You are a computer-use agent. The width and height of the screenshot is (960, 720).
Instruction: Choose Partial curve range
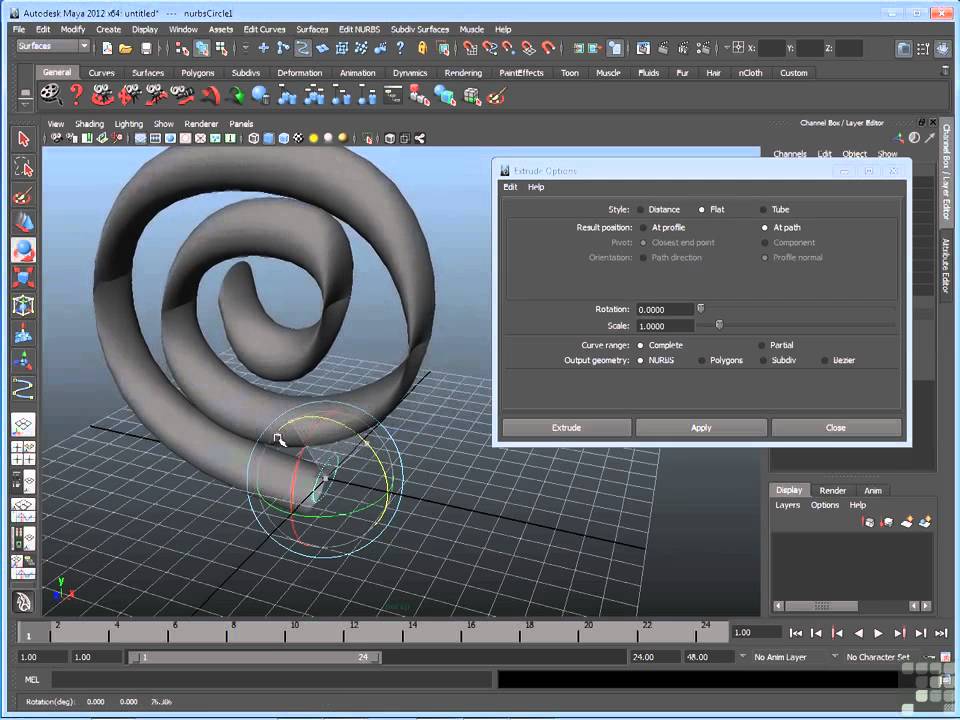(776, 345)
